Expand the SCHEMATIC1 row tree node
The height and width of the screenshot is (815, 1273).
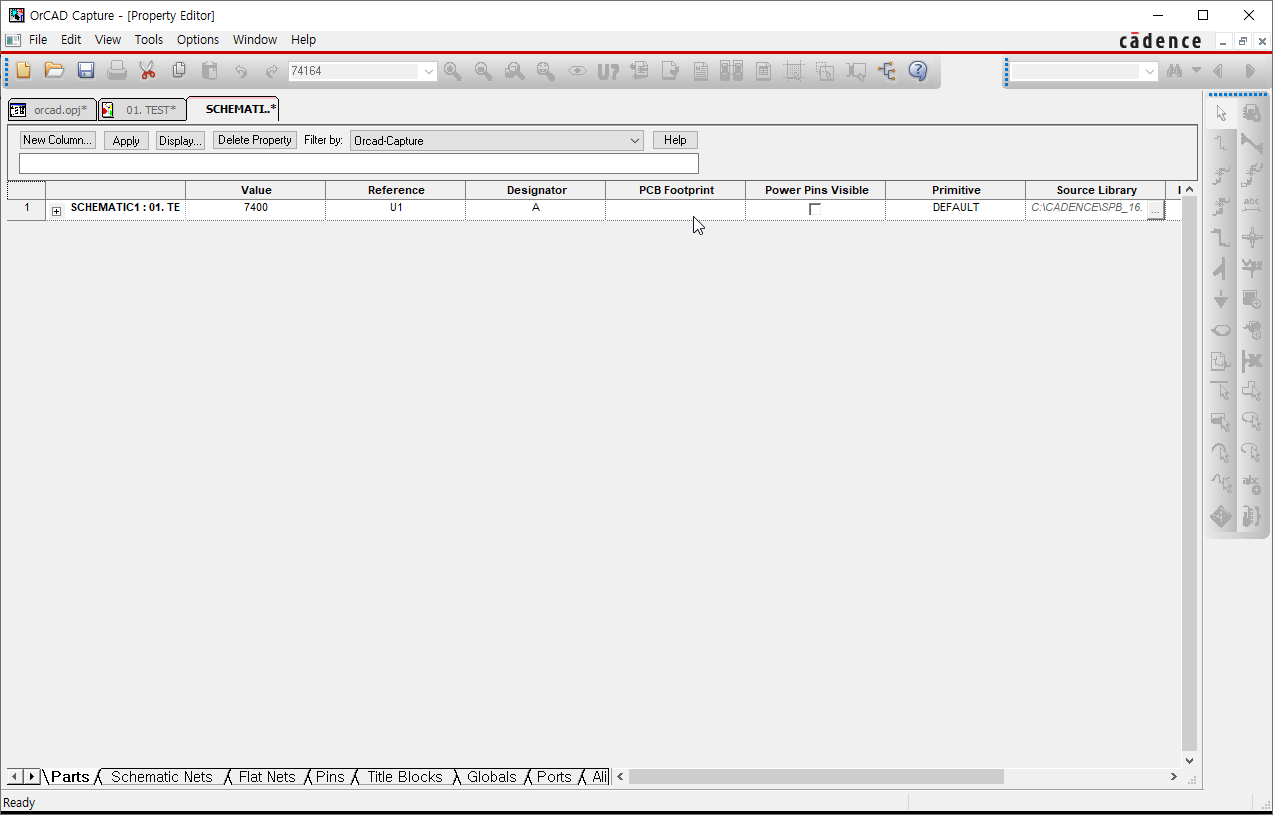(x=57, y=210)
